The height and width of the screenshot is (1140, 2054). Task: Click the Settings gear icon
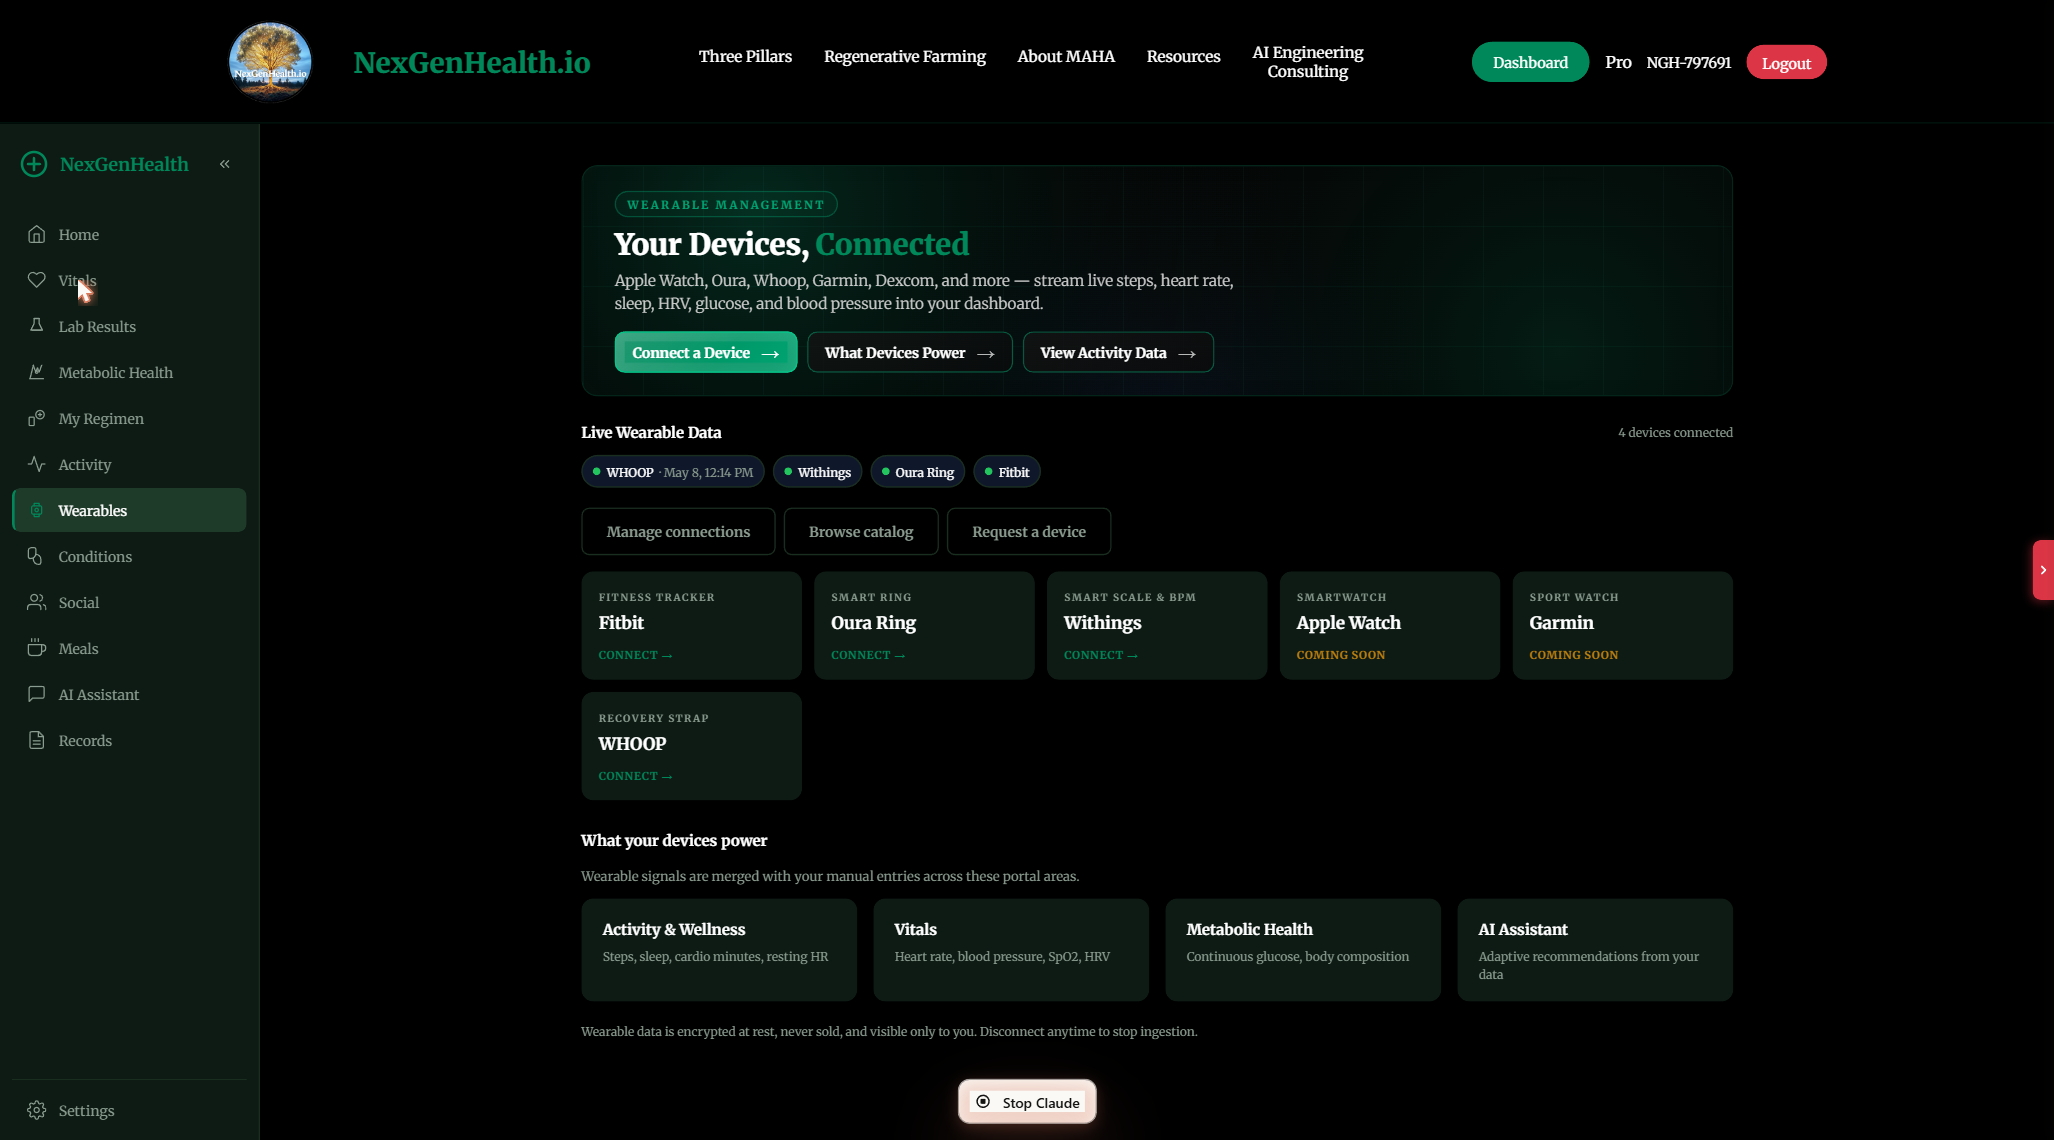(x=37, y=1110)
